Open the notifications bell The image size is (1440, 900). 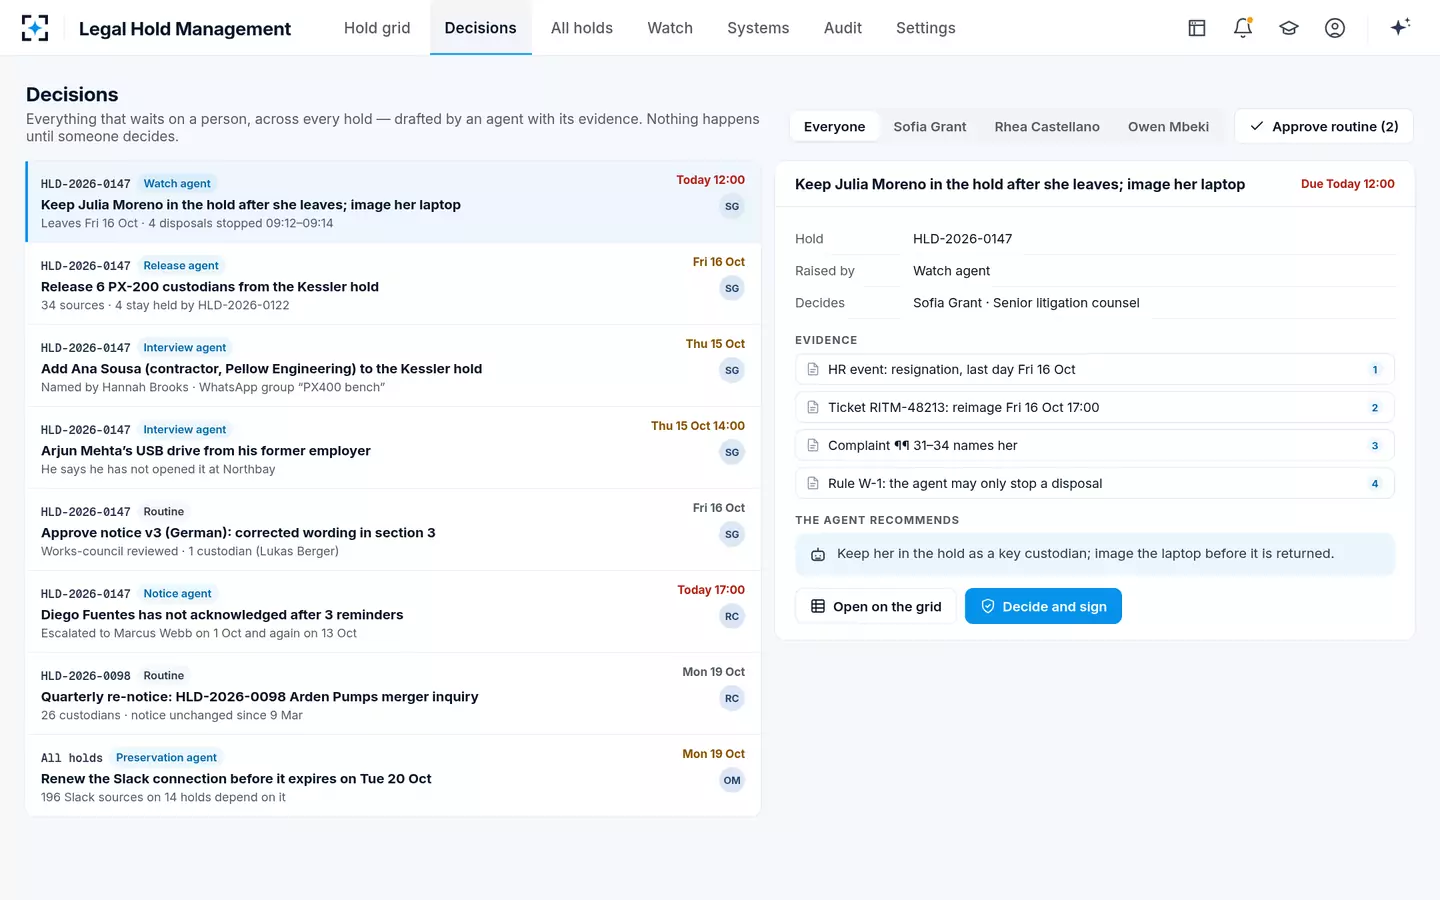point(1243,28)
